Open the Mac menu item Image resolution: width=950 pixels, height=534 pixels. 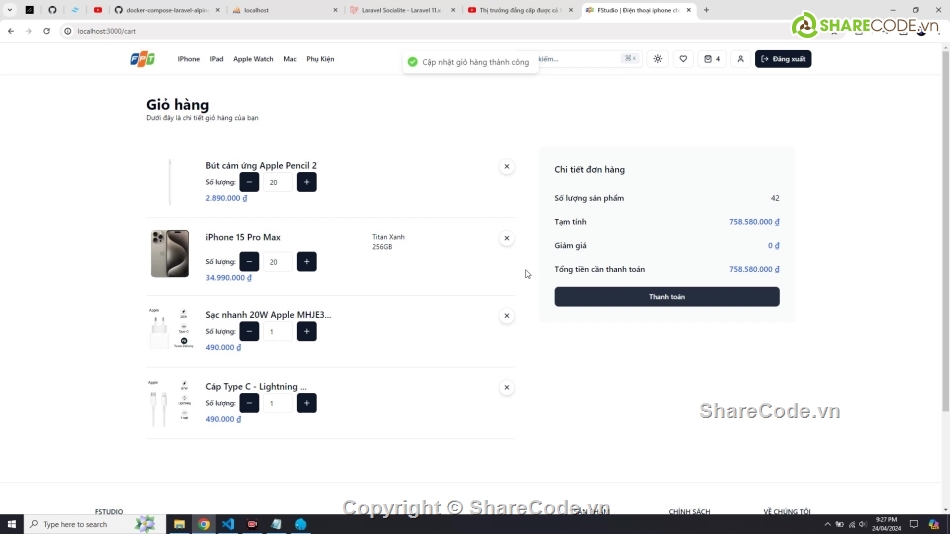[290, 59]
